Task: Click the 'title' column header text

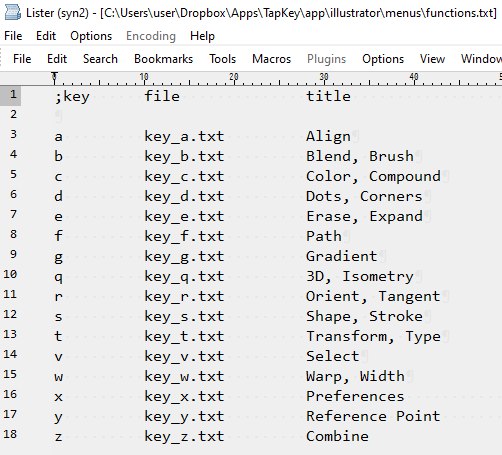Action: coord(329,96)
